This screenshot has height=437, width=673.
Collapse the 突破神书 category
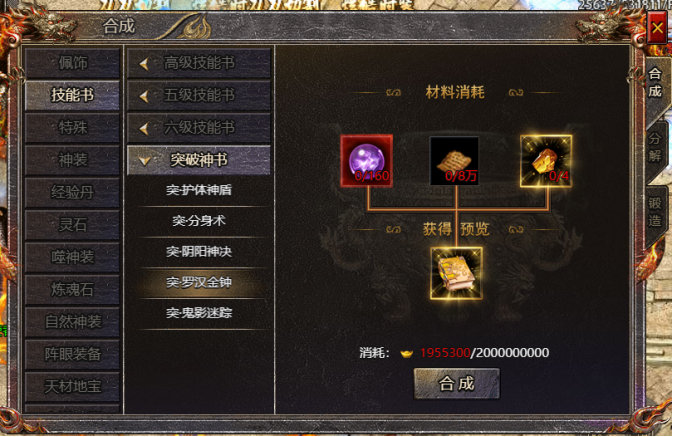click(199, 160)
